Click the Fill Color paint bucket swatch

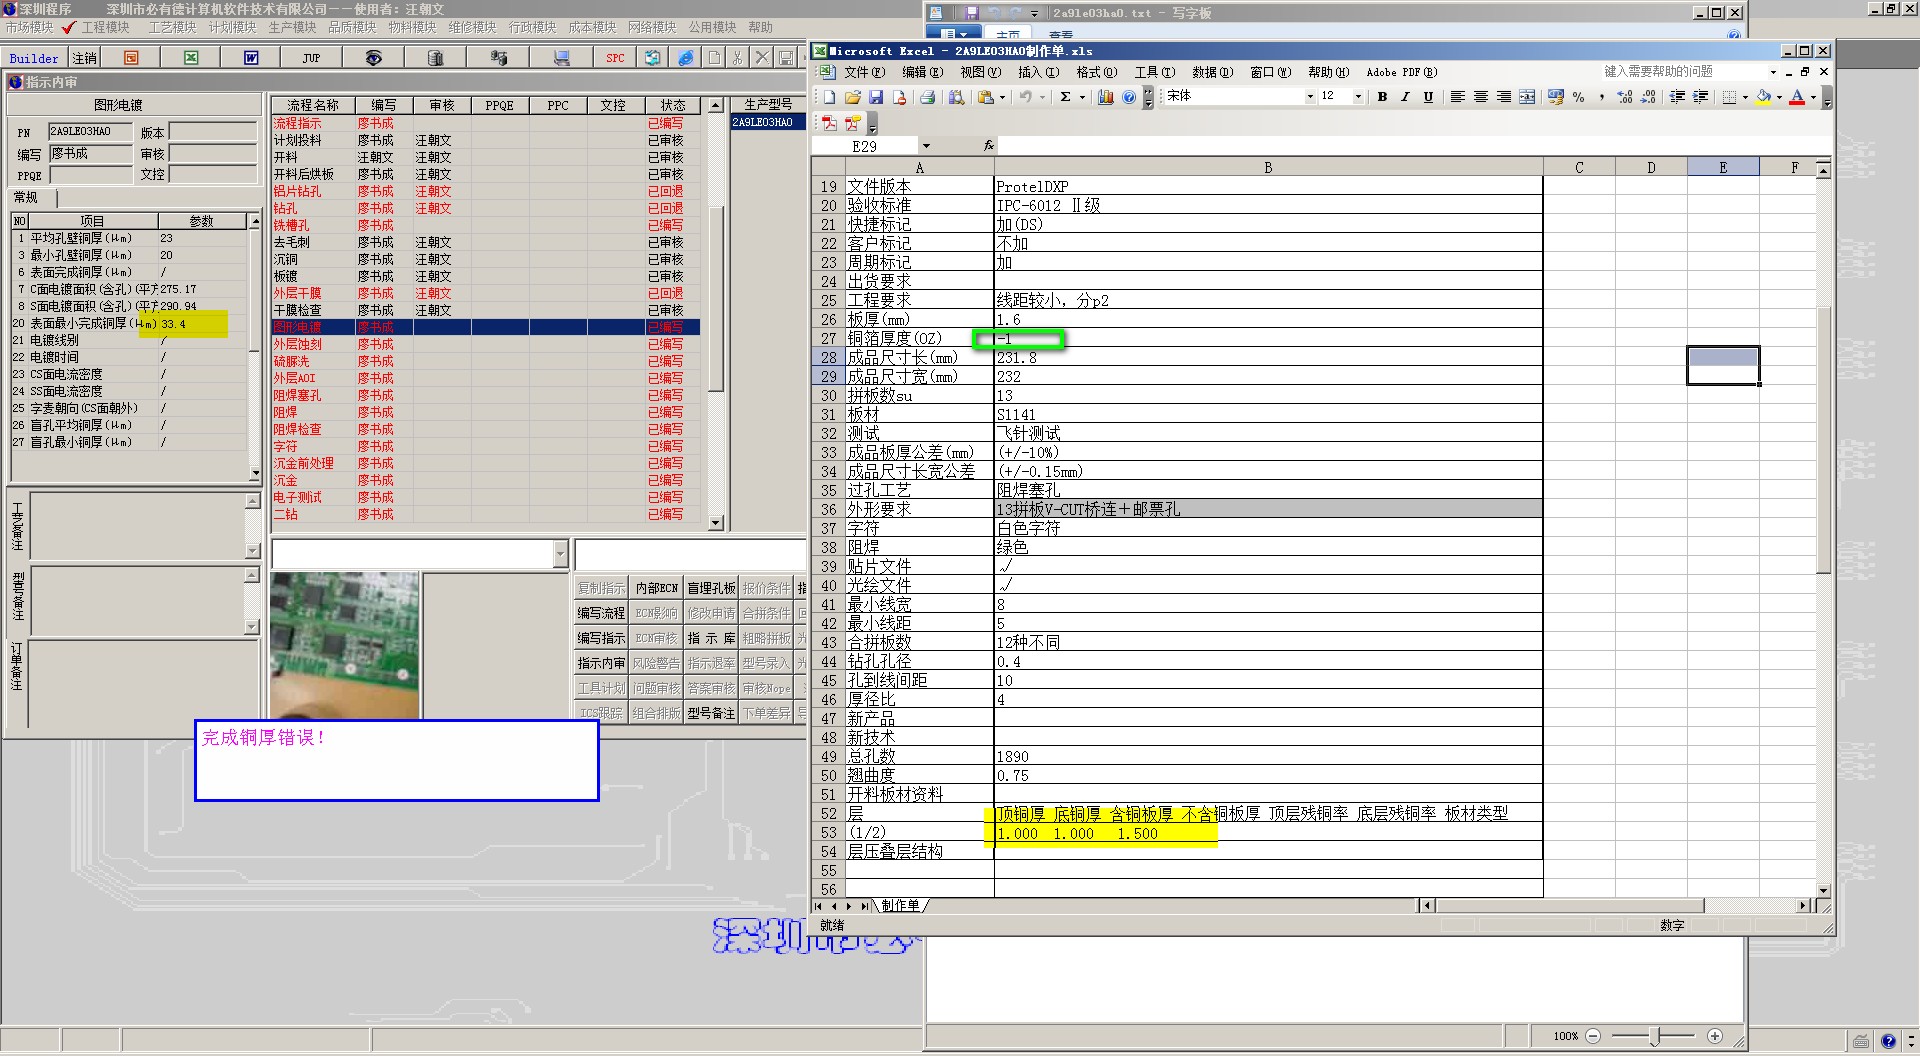coord(1764,97)
